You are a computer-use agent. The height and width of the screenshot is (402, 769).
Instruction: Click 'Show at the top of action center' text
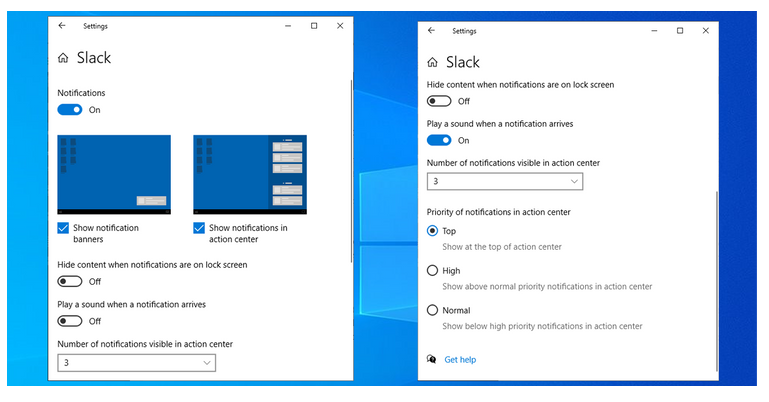(502, 247)
